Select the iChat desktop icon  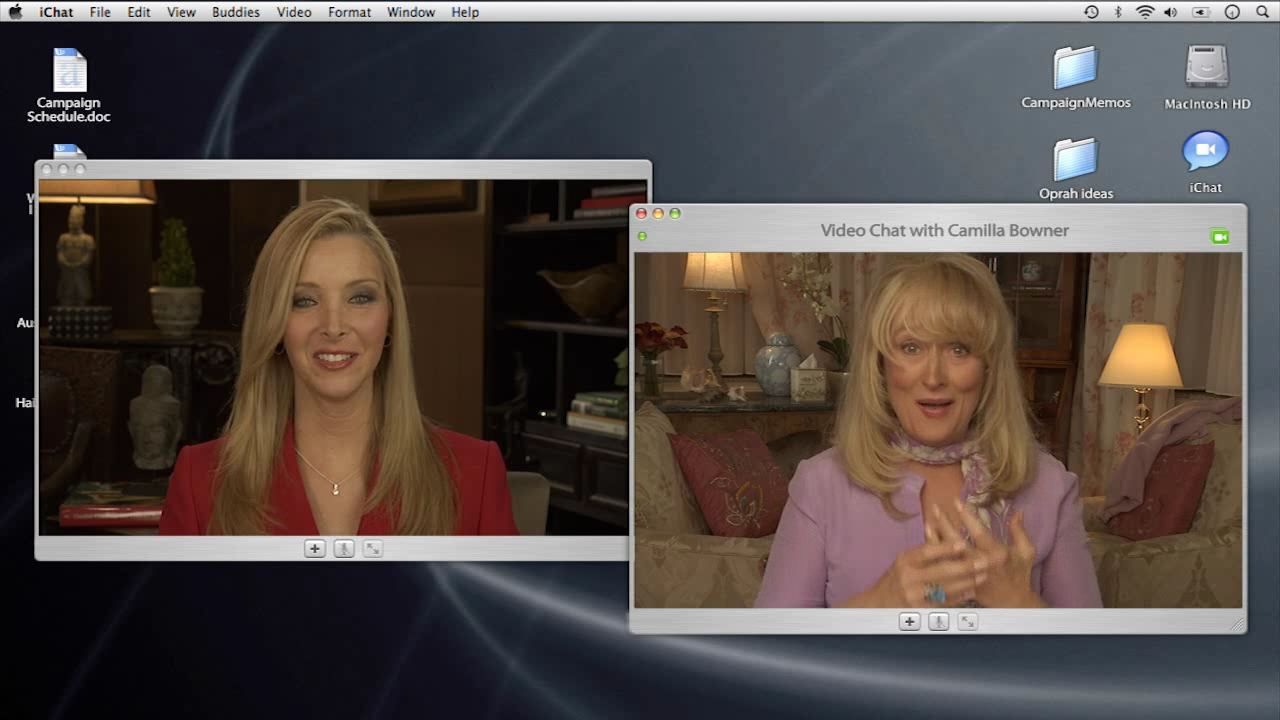pyautogui.click(x=1206, y=162)
